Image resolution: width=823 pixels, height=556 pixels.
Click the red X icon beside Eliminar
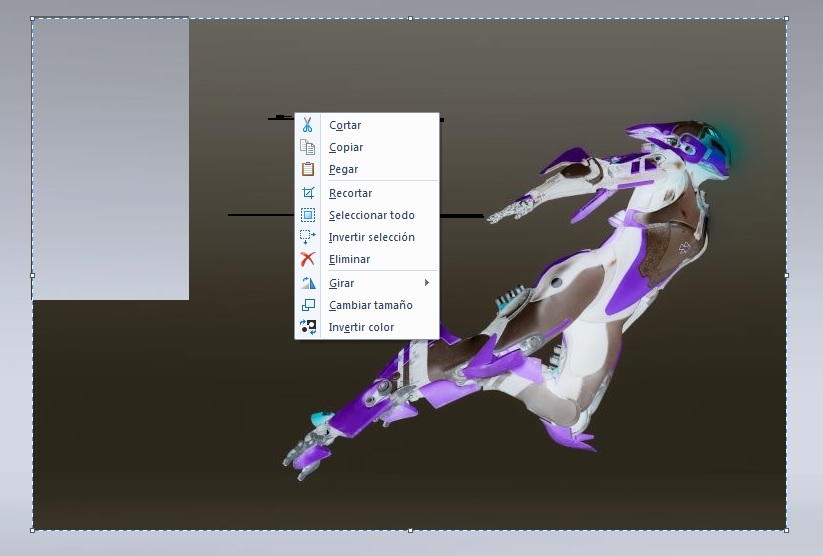coord(308,259)
